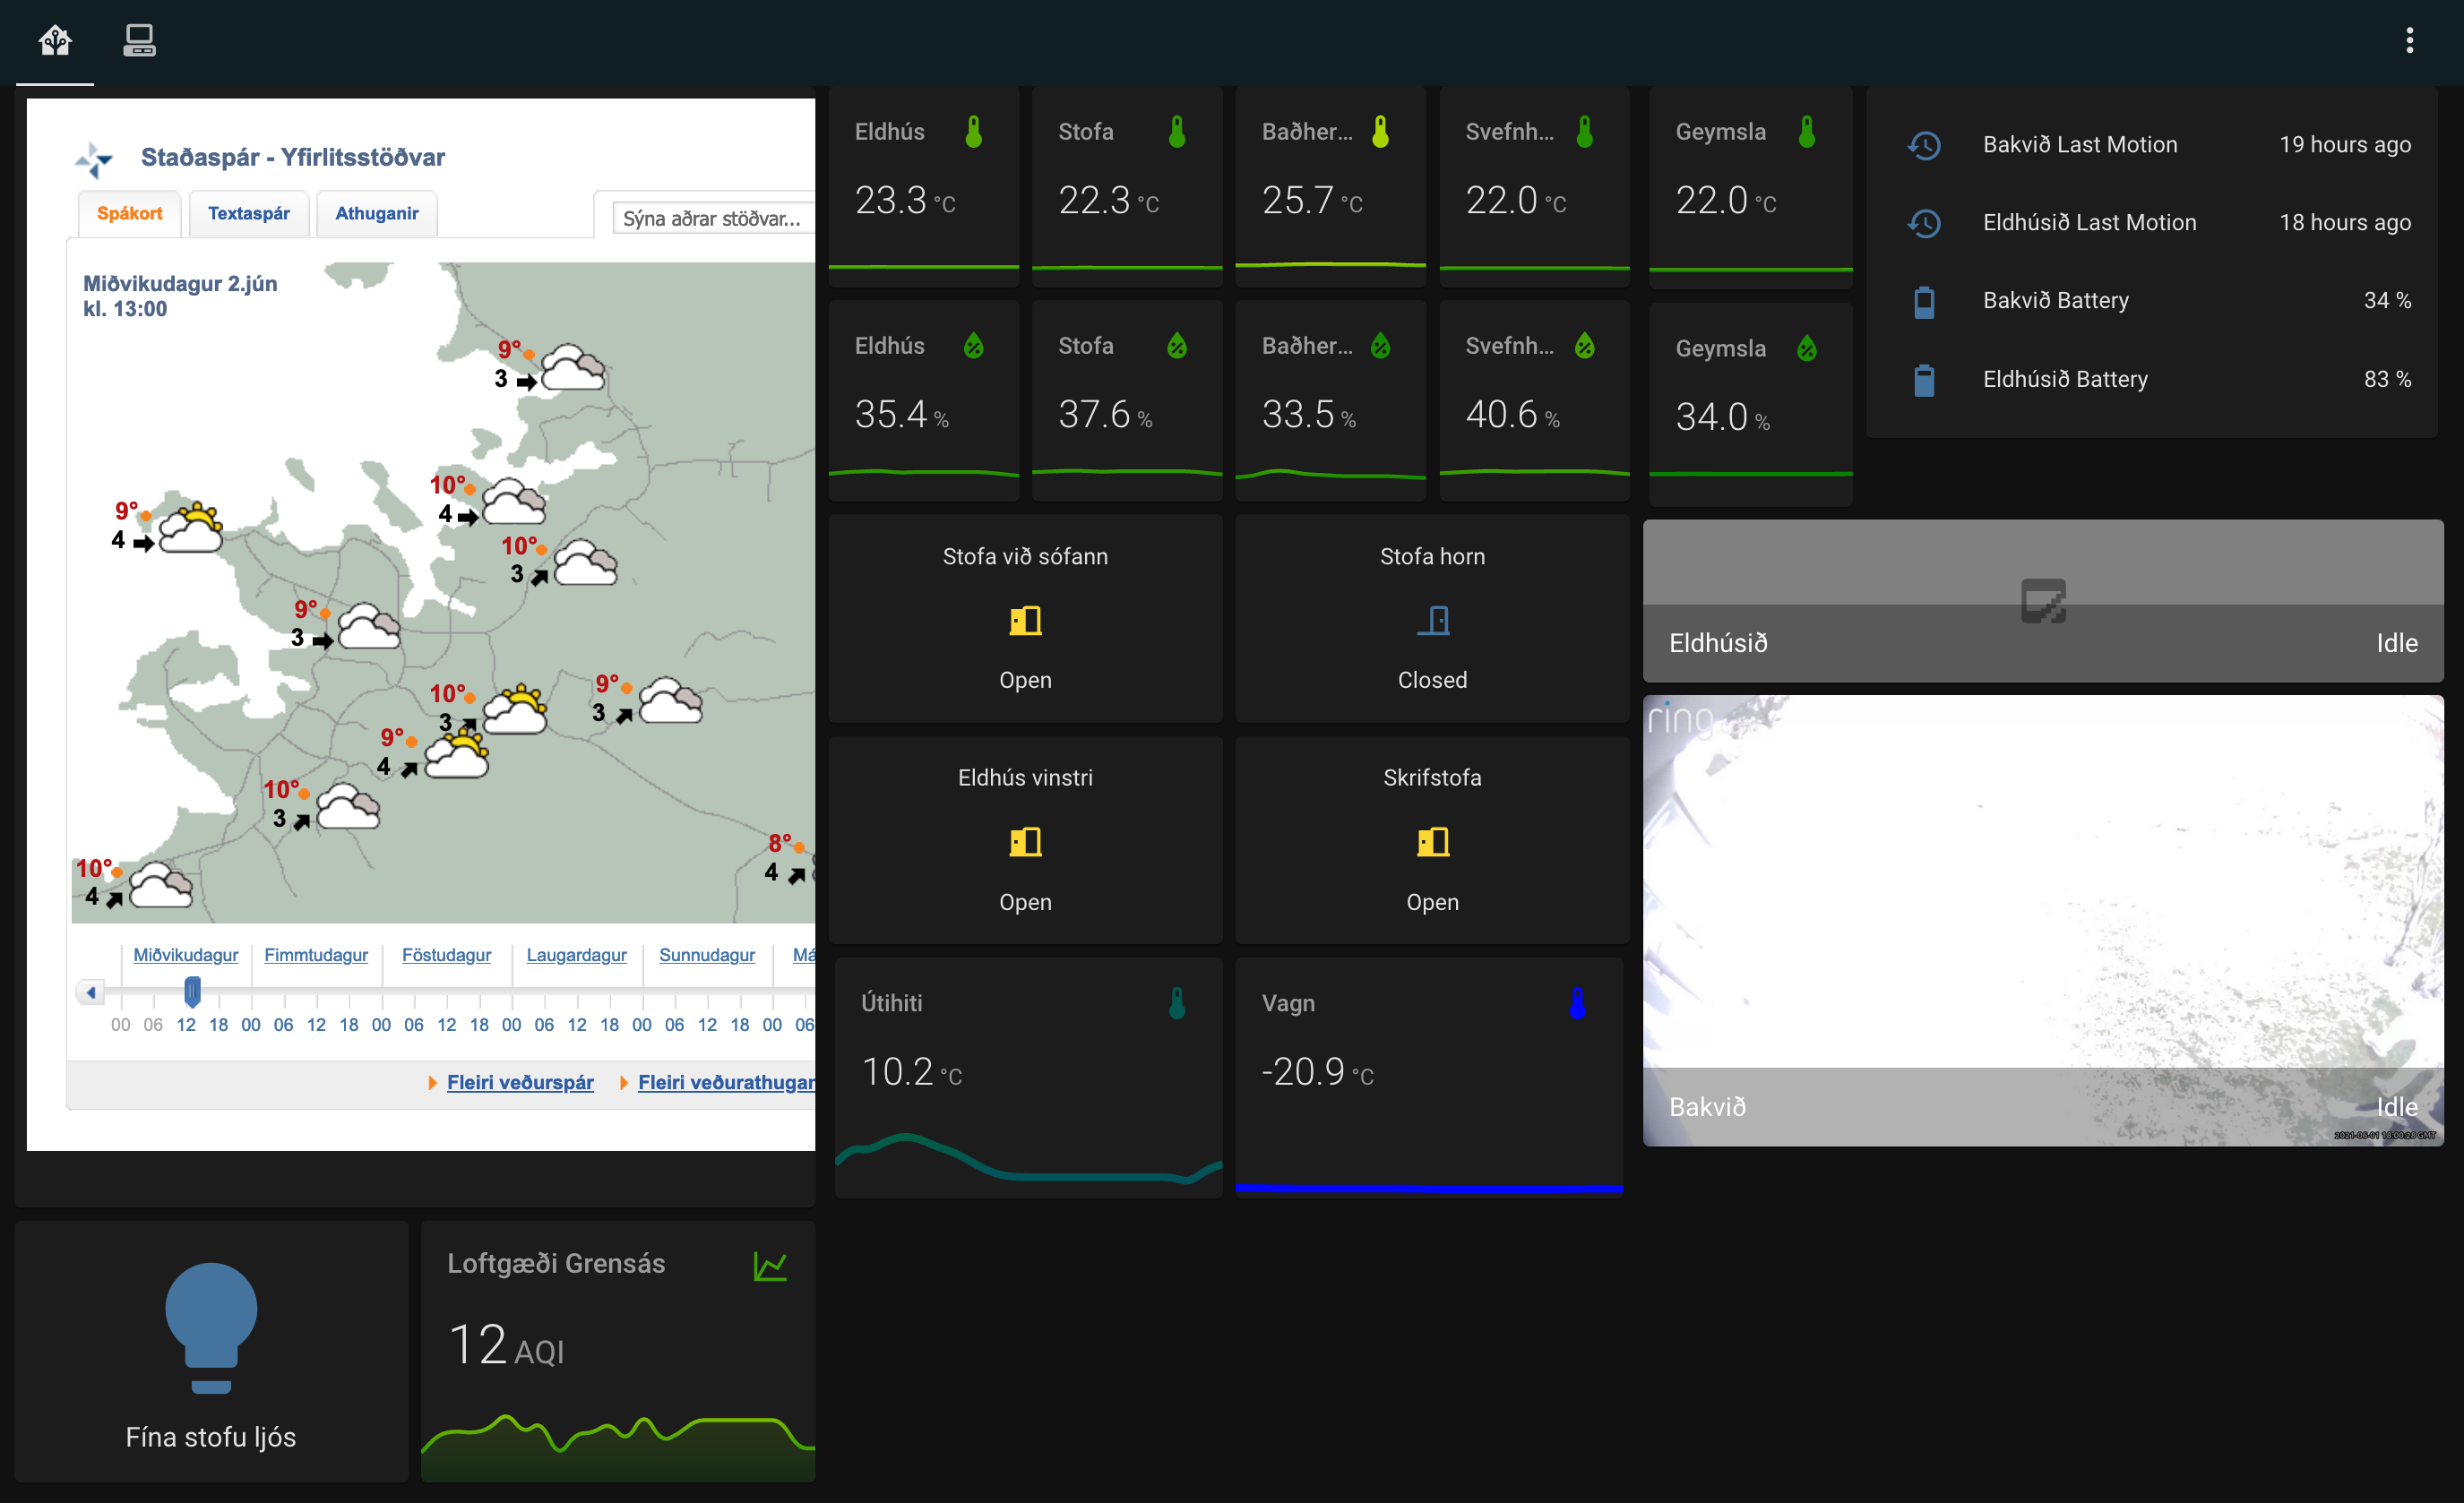Open the Fleiri veðurspár link

[520, 1082]
